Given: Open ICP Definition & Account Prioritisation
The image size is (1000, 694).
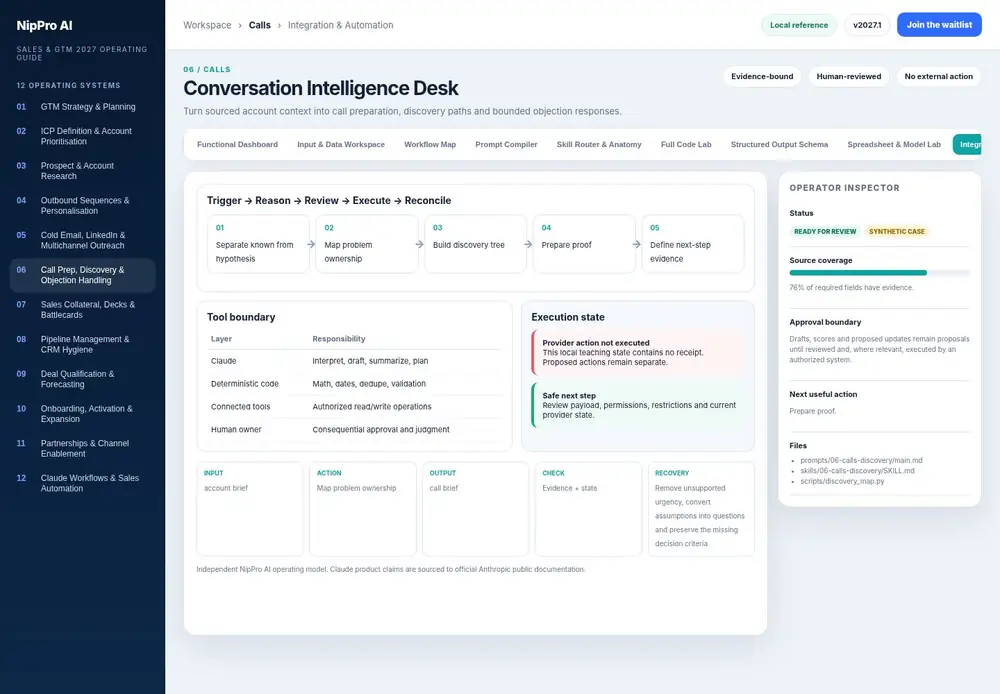Looking at the screenshot, I should tap(82, 136).
